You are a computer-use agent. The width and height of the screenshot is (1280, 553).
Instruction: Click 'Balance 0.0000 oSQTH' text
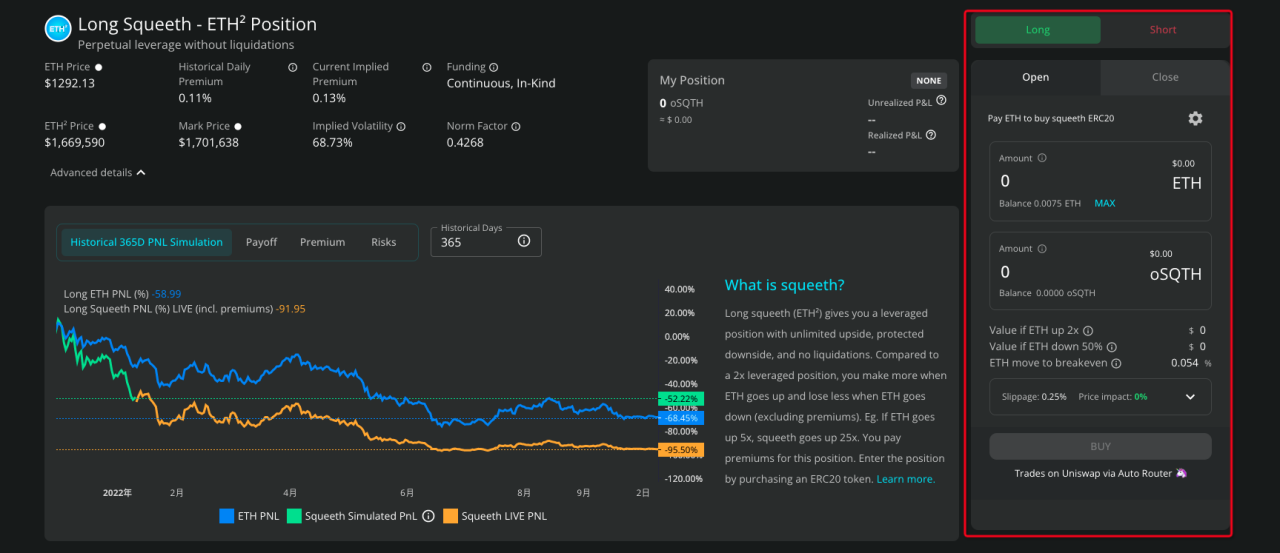click(1047, 293)
